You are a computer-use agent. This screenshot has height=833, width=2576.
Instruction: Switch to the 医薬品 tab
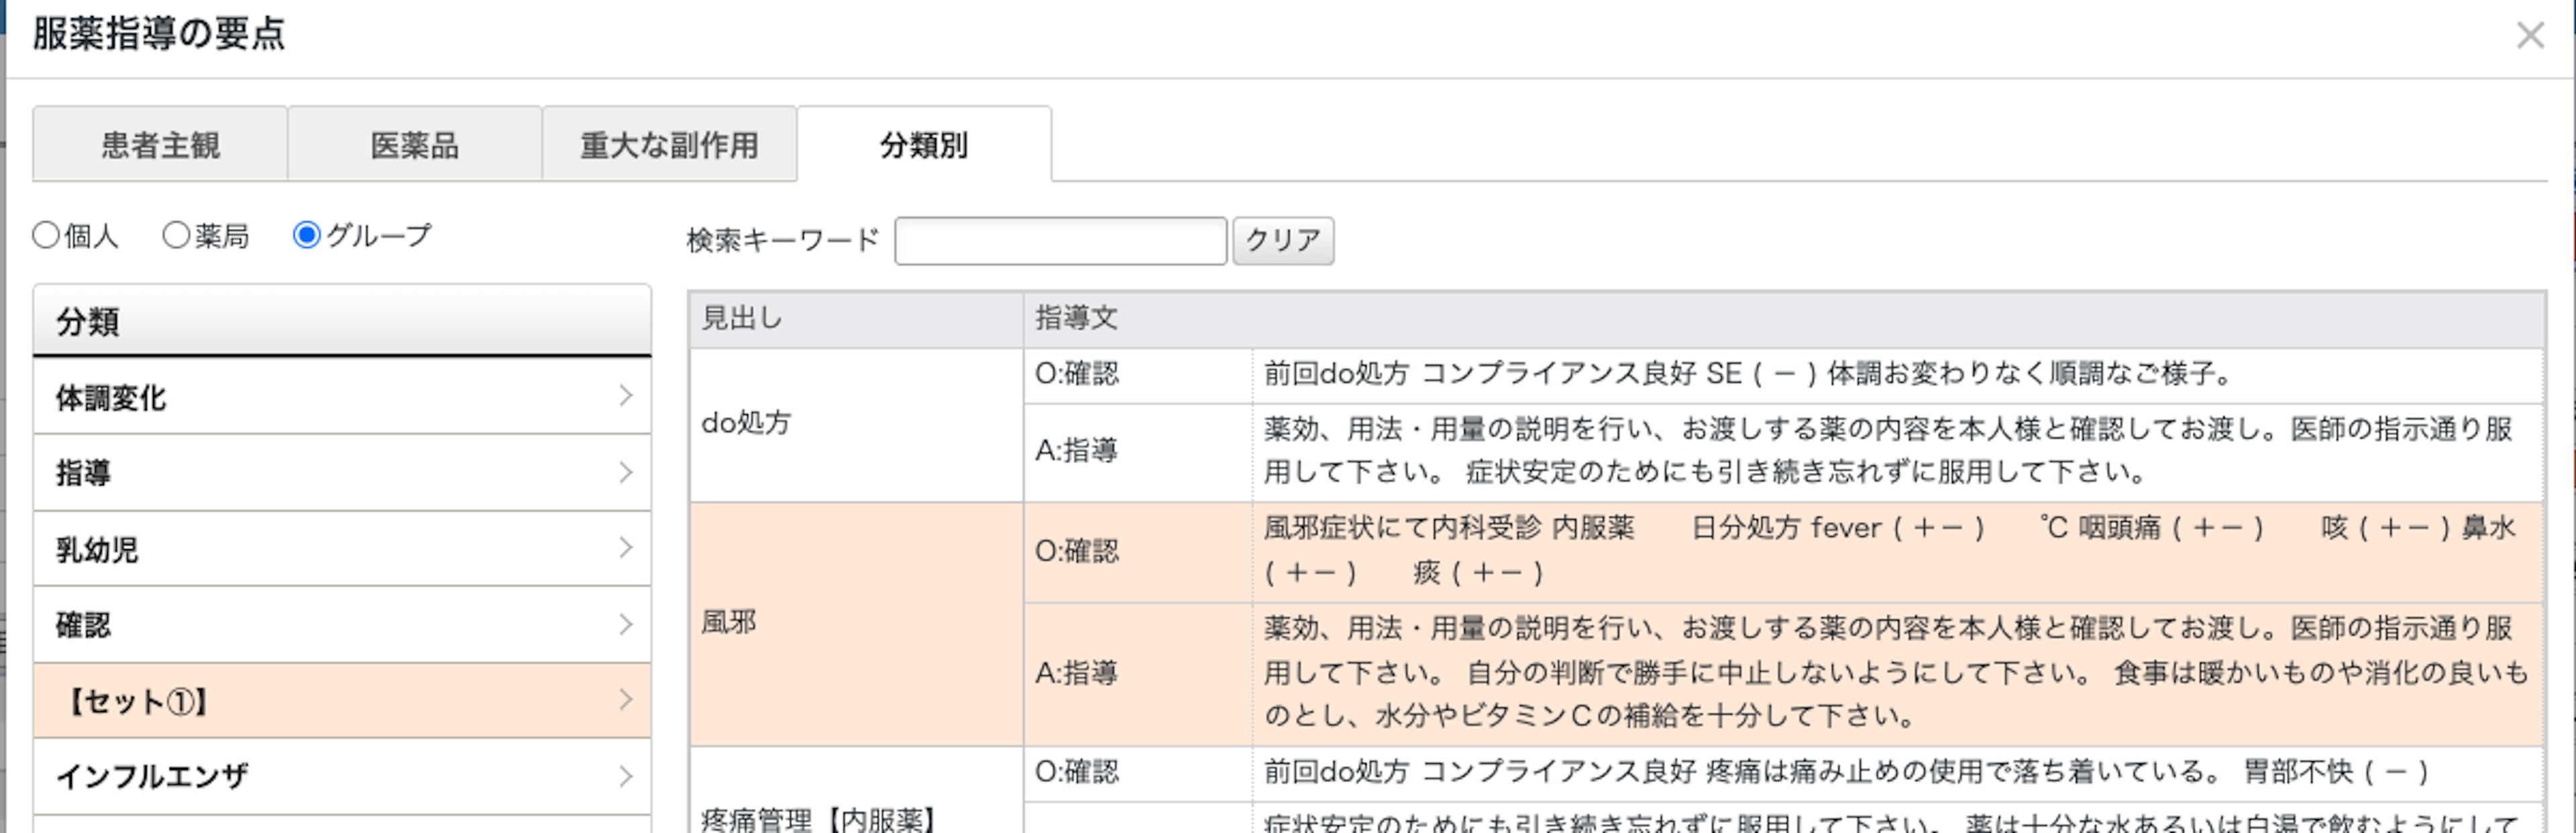(415, 145)
